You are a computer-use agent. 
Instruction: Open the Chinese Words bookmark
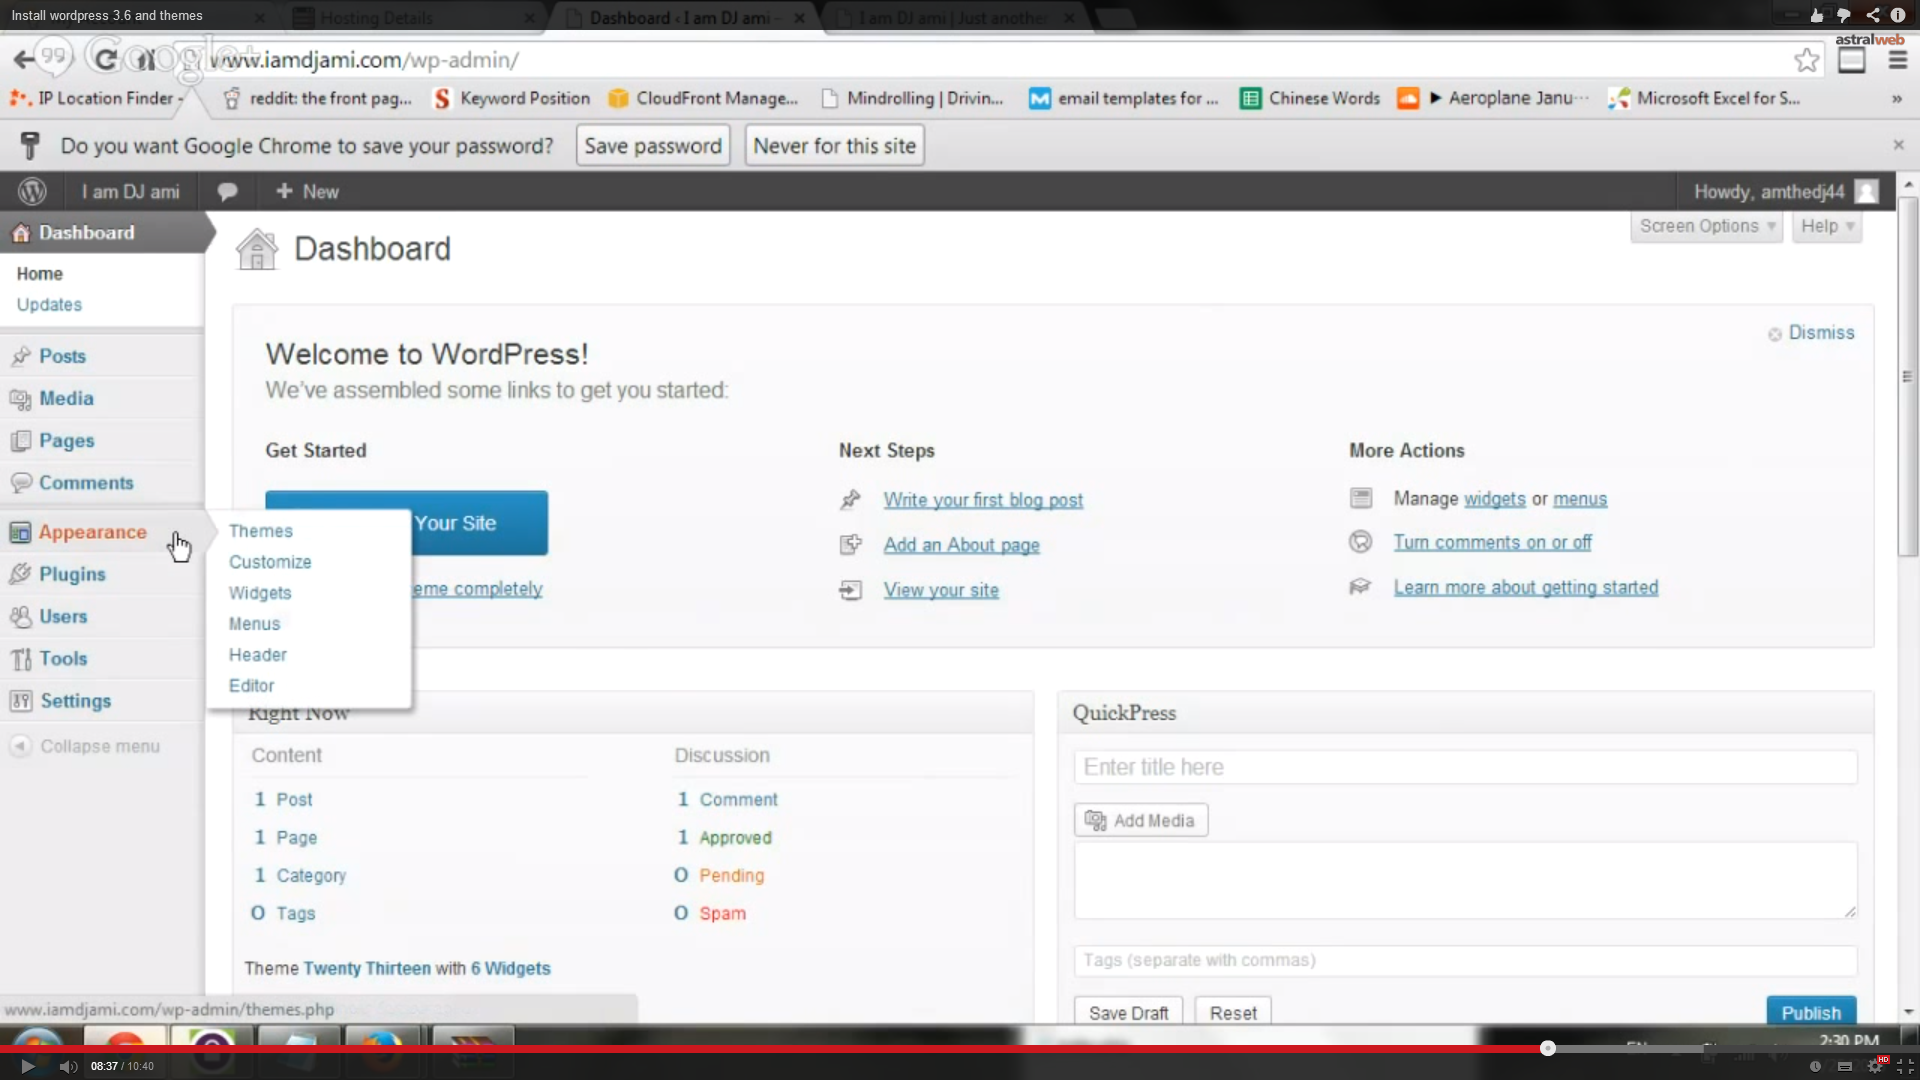pos(1311,98)
